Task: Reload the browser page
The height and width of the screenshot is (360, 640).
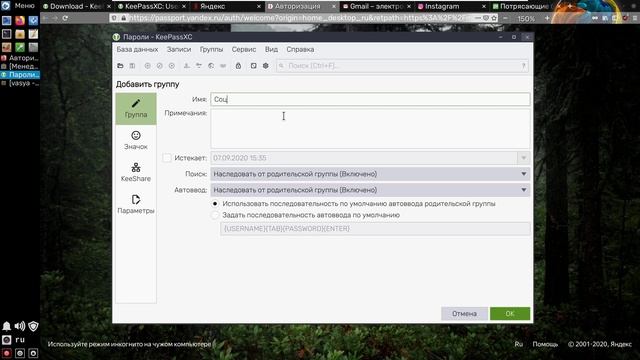Action: pyautogui.click(x=65, y=18)
